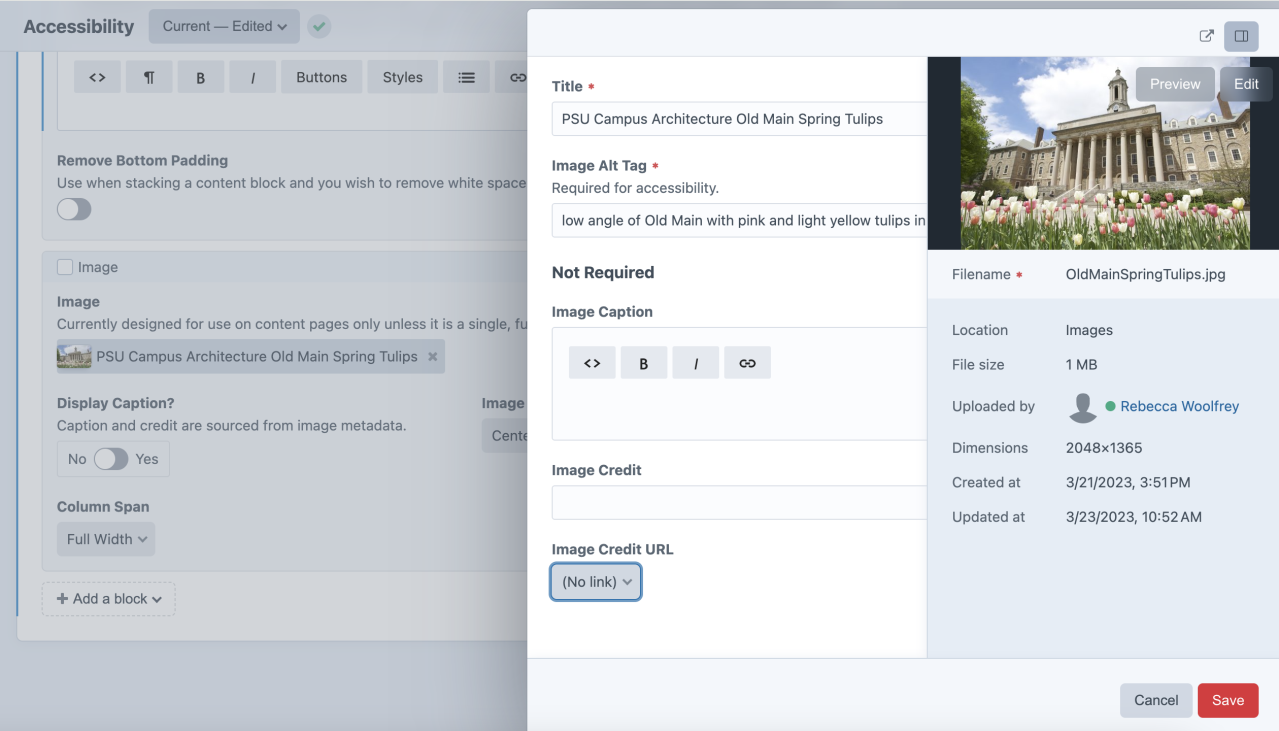Click inside the Title input field
The height and width of the screenshot is (731, 1279).
tap(738, 118)
